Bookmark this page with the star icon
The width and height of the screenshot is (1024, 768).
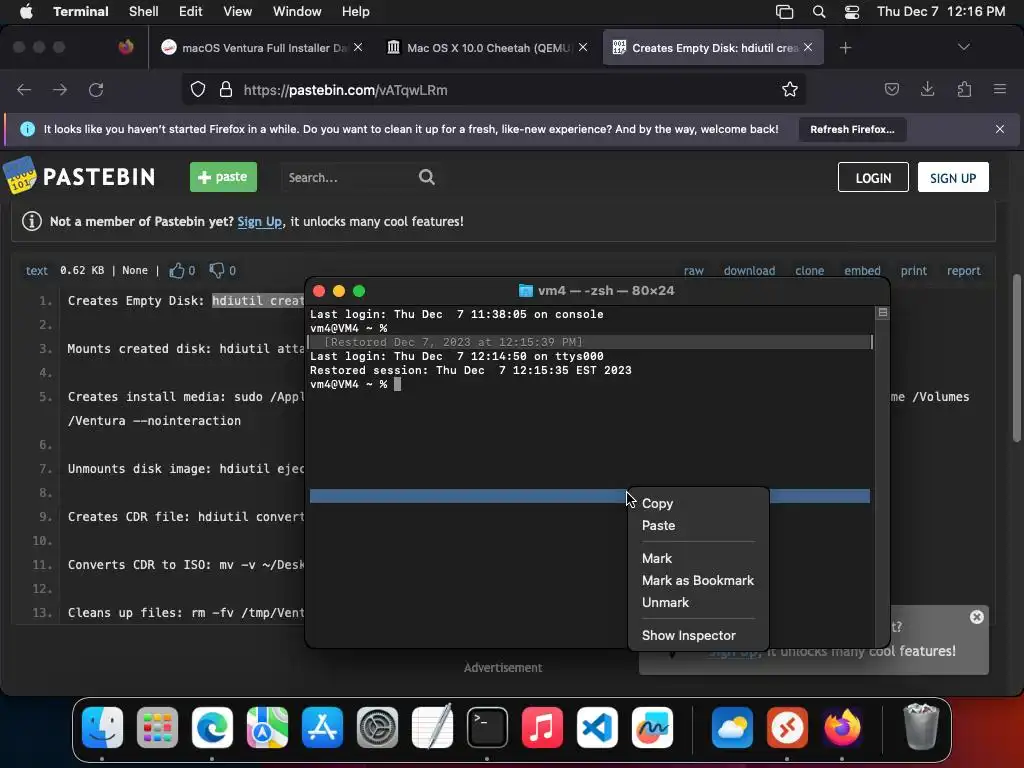tap(790, 89)
